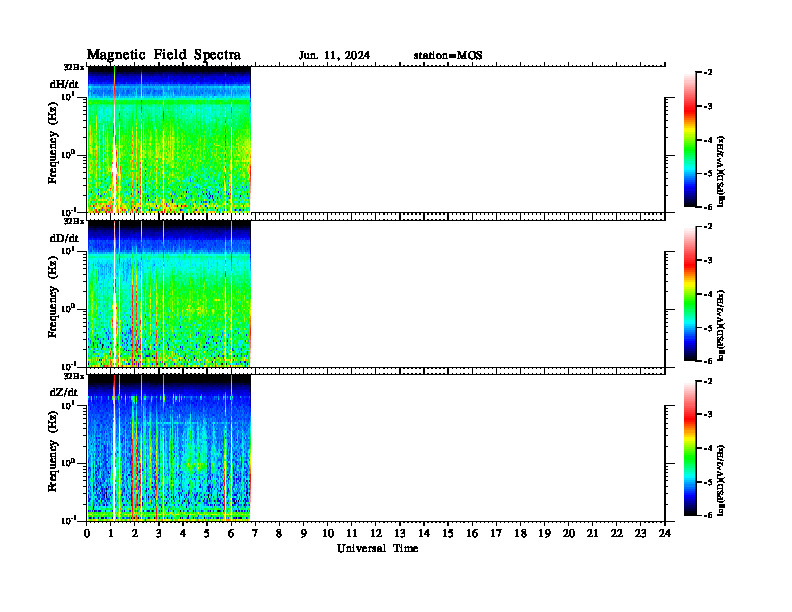Click the hour "10" time-axis label
This screenshot has height=612, width=792.
click(x=328, y=534)
